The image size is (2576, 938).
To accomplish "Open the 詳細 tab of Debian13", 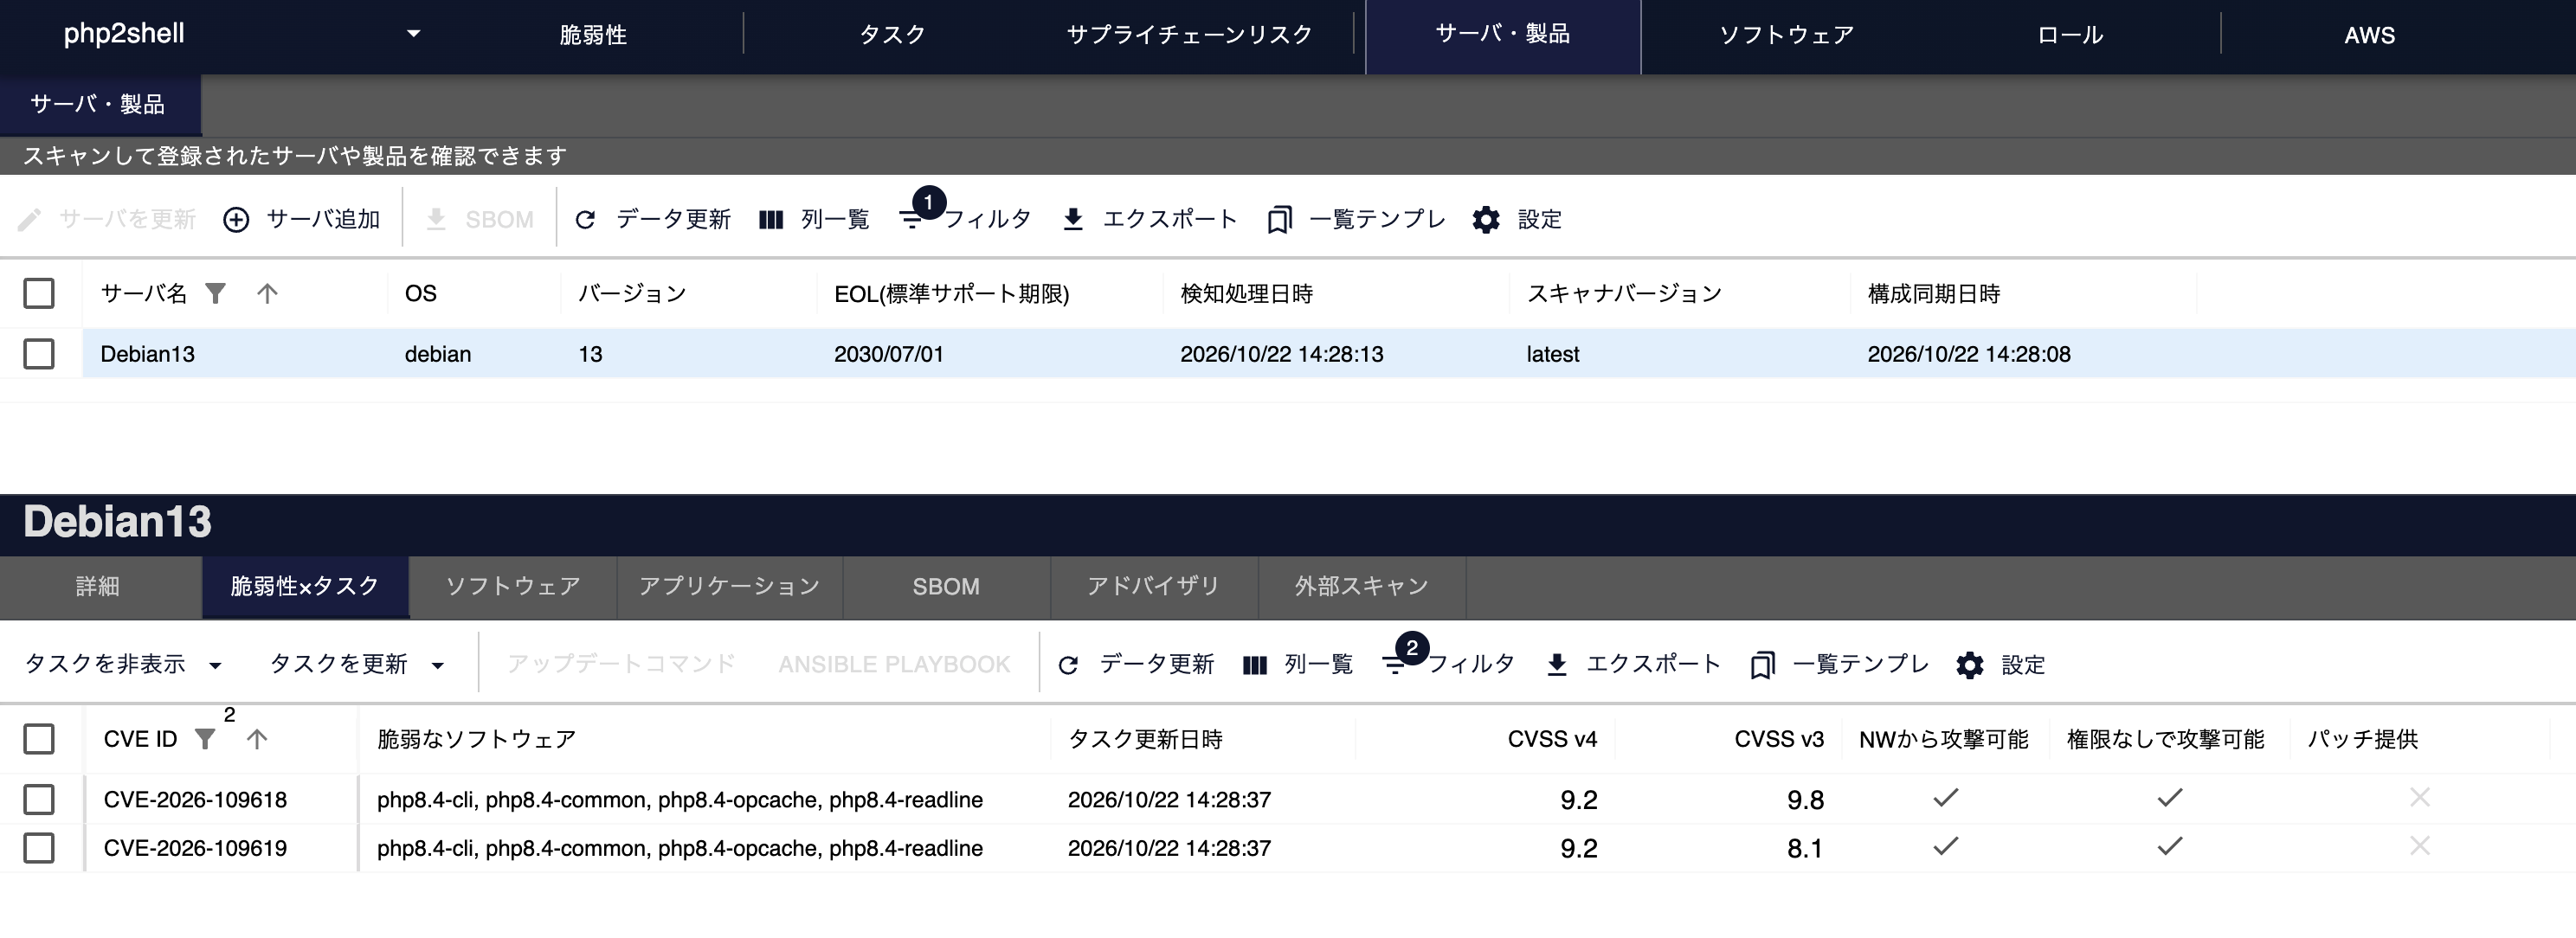I will point(98,586).
